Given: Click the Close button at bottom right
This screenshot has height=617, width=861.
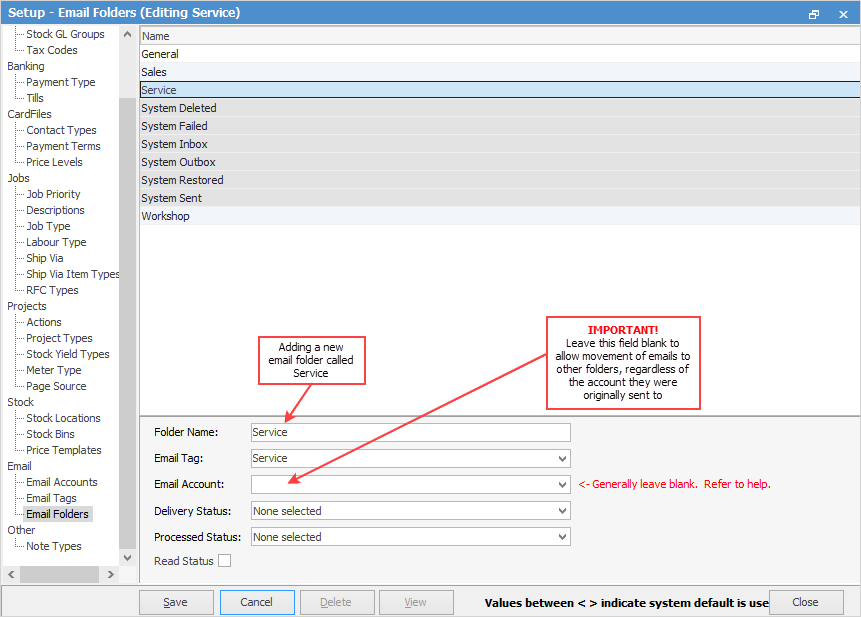Looking at the screenshot, I should coord(806,602).
